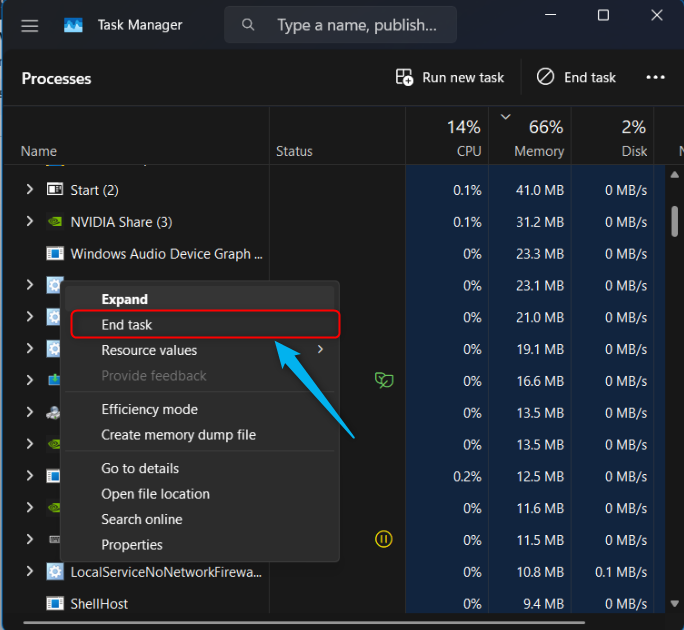Click the Start process icon

point(55,189)
